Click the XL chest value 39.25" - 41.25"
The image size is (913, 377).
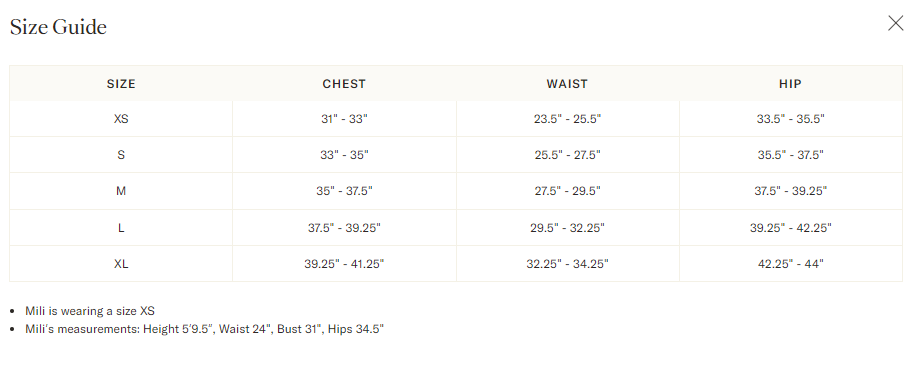tap(344, 264)
